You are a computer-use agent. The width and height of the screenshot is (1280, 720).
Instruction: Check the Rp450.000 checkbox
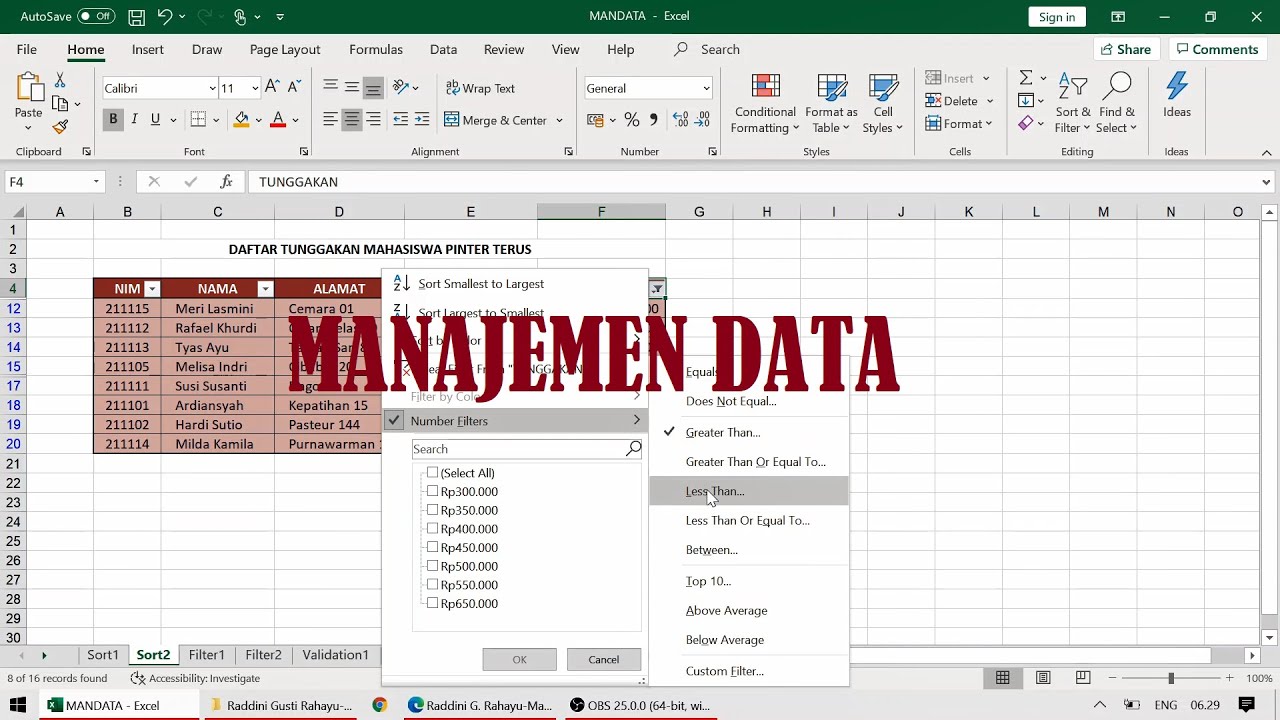click(x=432, y=547)
